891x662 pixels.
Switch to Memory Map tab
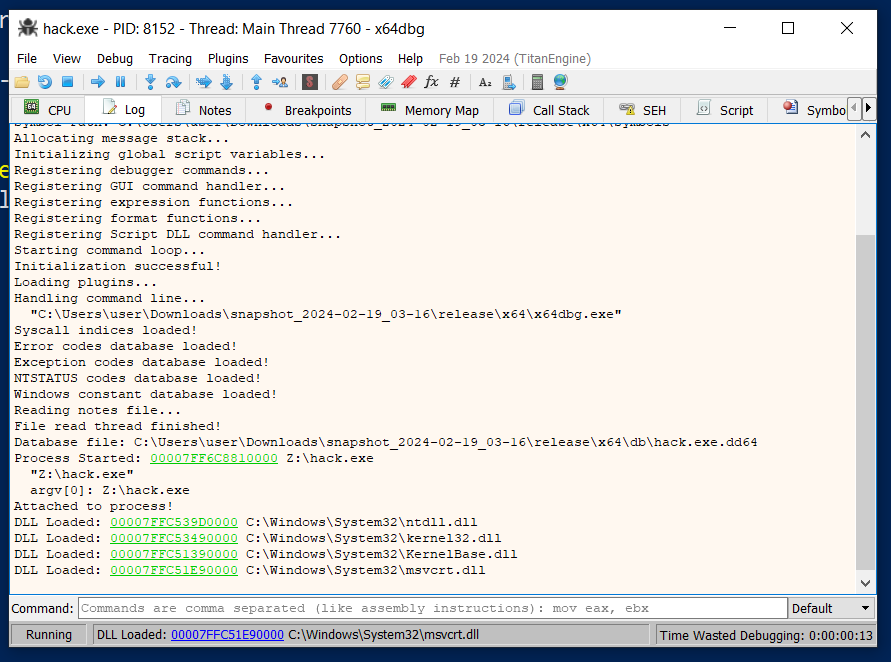click(430, 110)
